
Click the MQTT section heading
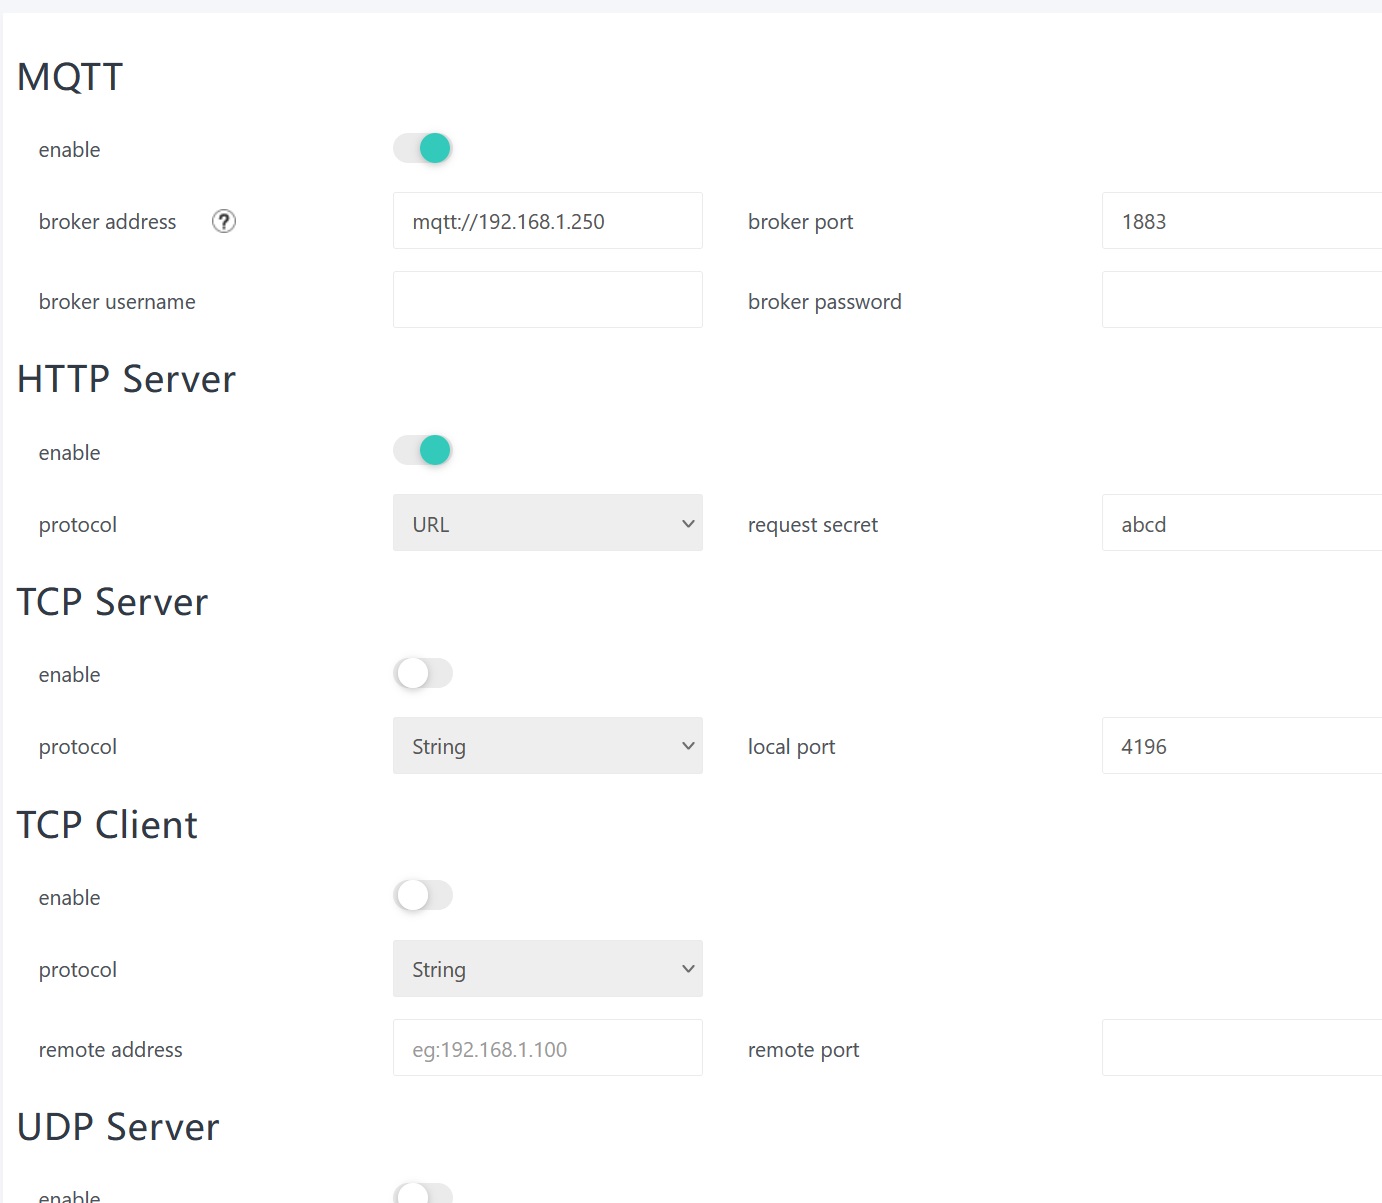70,77
